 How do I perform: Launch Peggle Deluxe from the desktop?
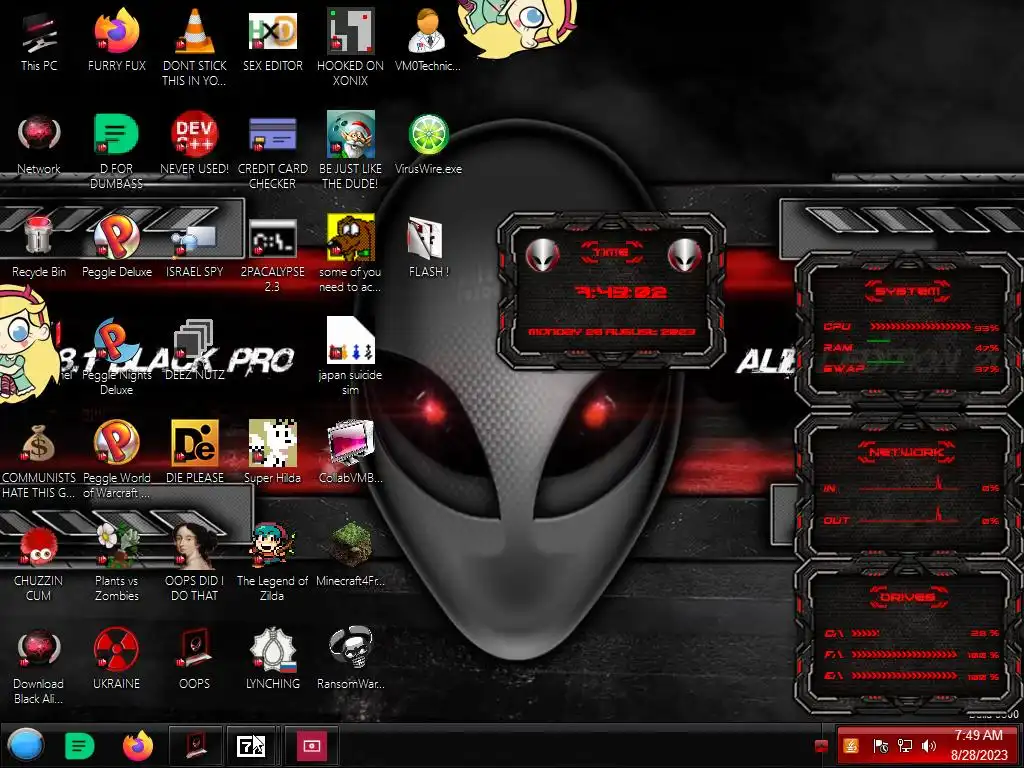tap(116, 248)
